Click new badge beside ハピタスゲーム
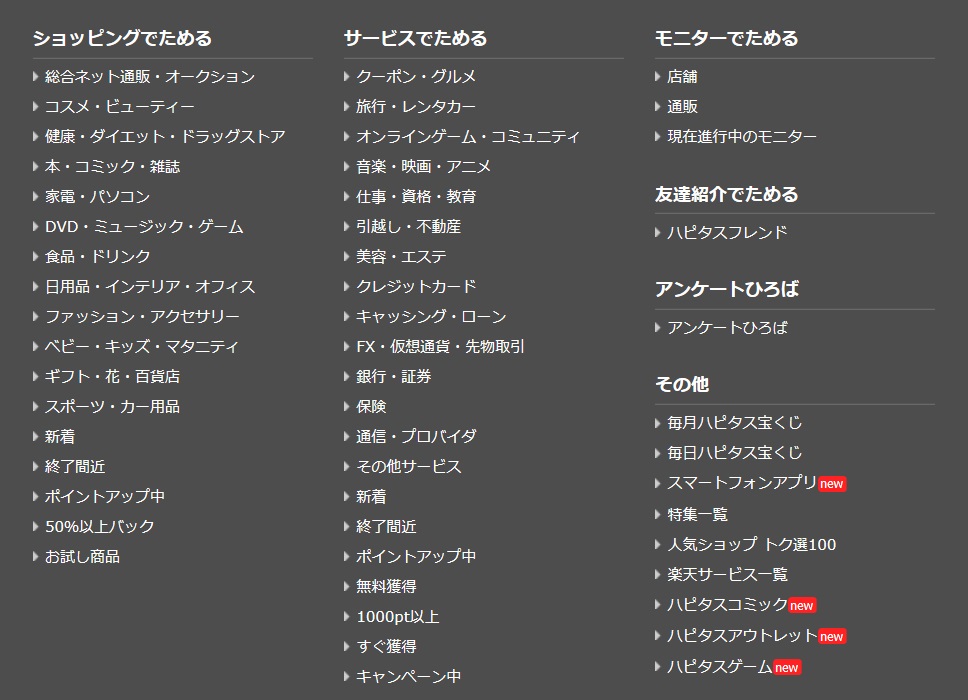 [x=787, y=667]
